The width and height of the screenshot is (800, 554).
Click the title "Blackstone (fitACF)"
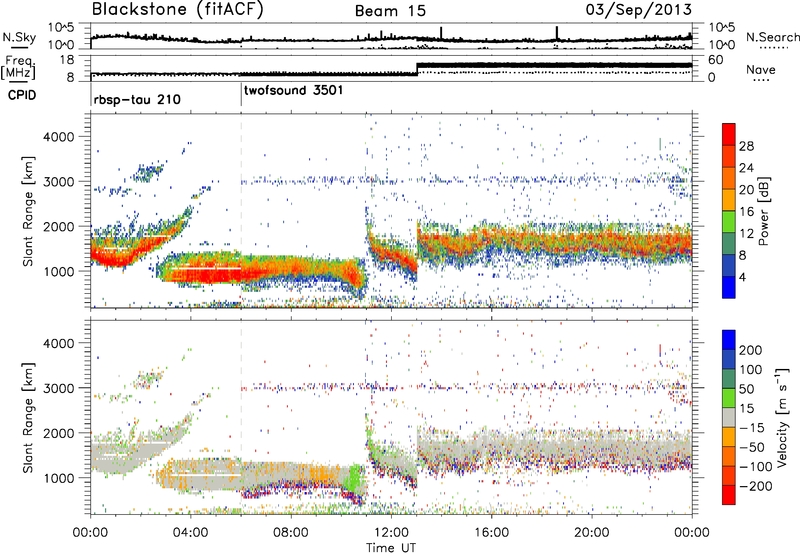178,10
